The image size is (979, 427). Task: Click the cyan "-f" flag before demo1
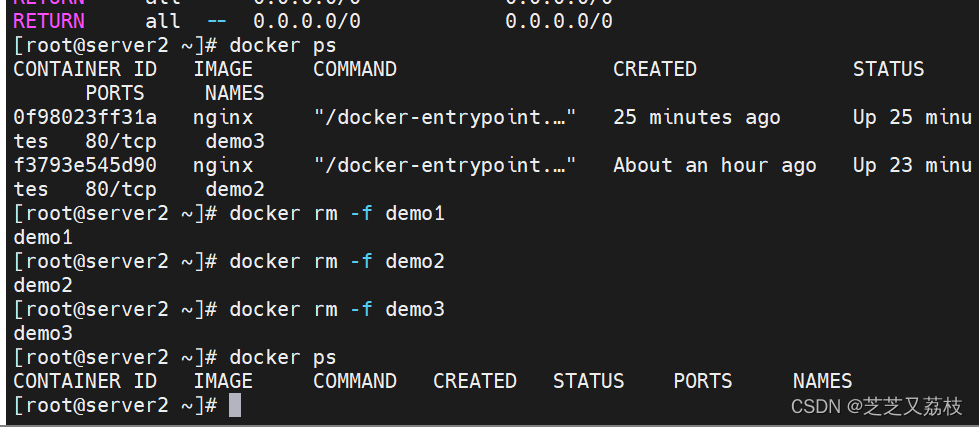click(x=361, y=213)
